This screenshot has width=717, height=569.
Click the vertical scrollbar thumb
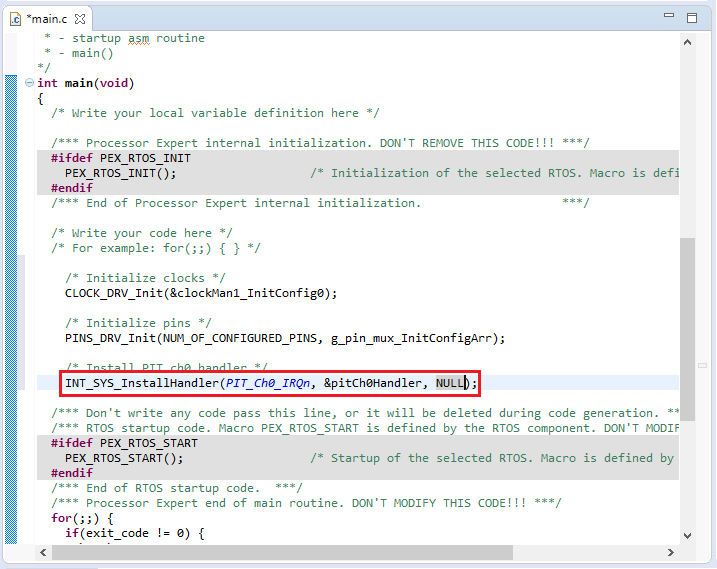687,329
